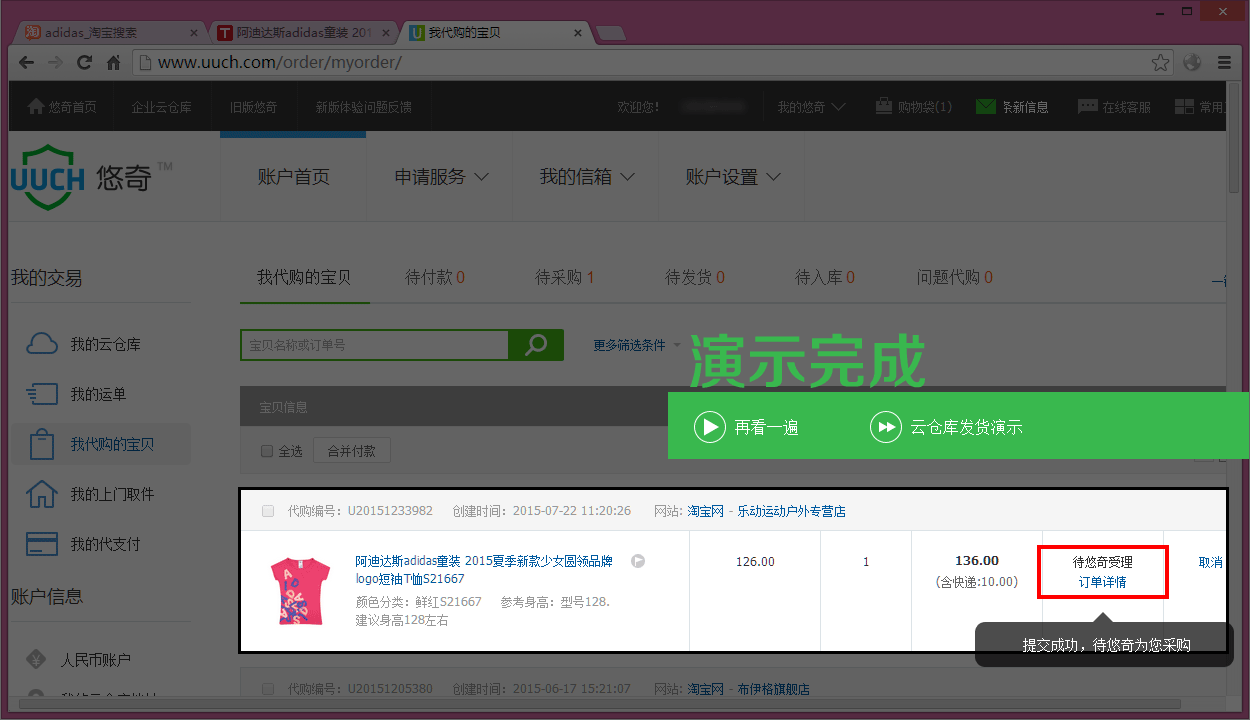Screen dimensions: 1250x720
Task: Open 我的运单 sidebar item
Action: click(x=77, y=394)
